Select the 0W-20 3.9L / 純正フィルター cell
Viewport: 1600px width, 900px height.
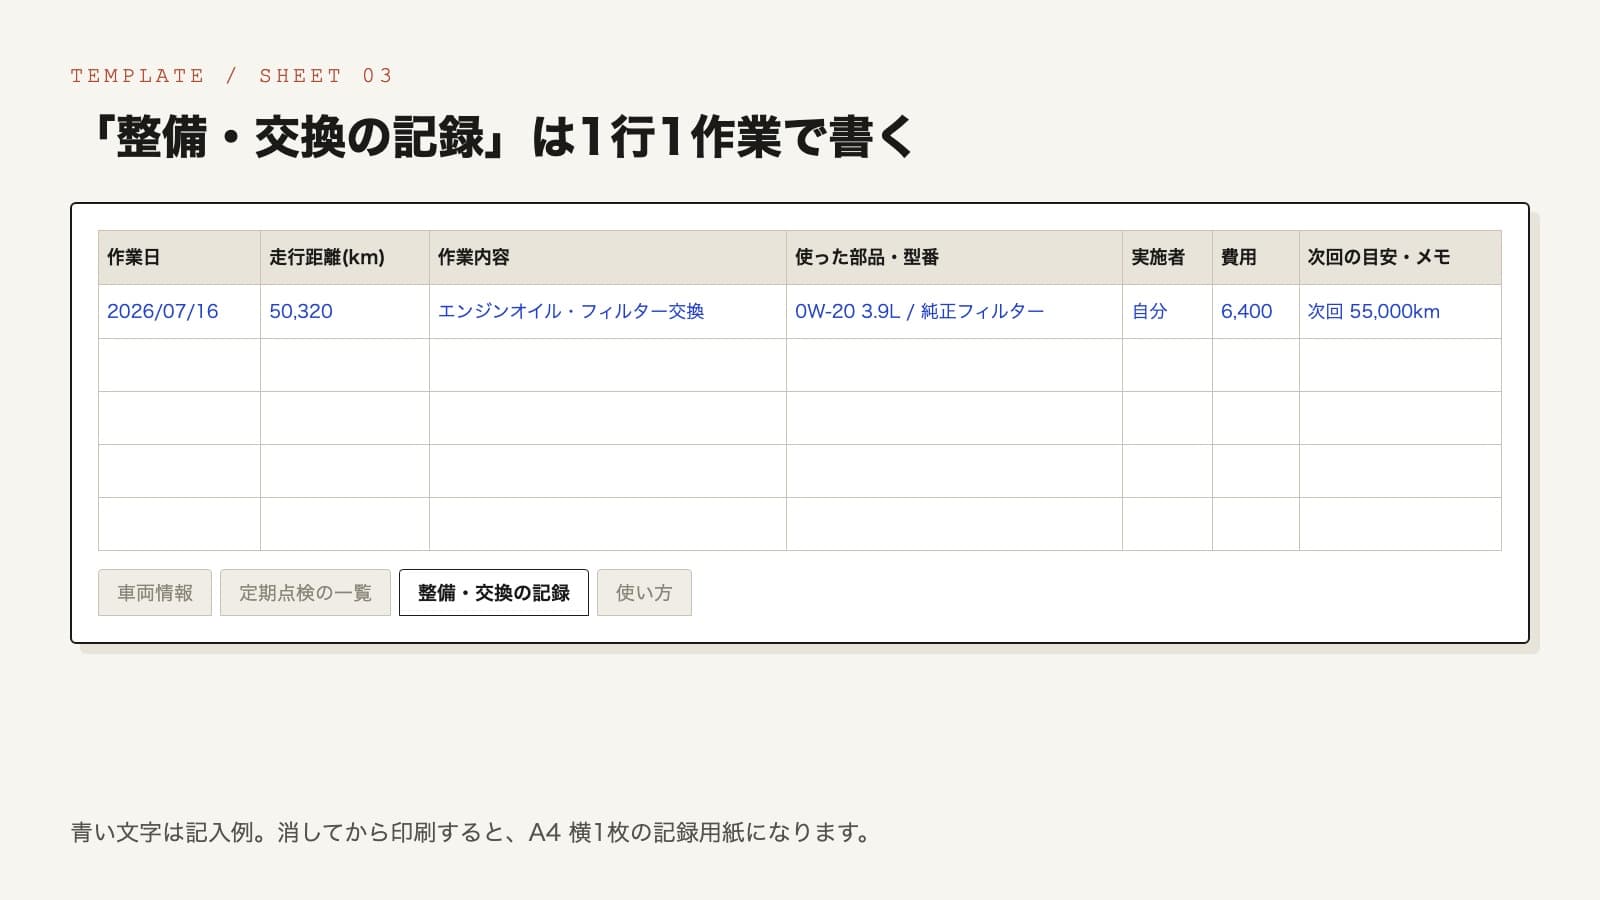pyautogui.click(x=954, y=312)
